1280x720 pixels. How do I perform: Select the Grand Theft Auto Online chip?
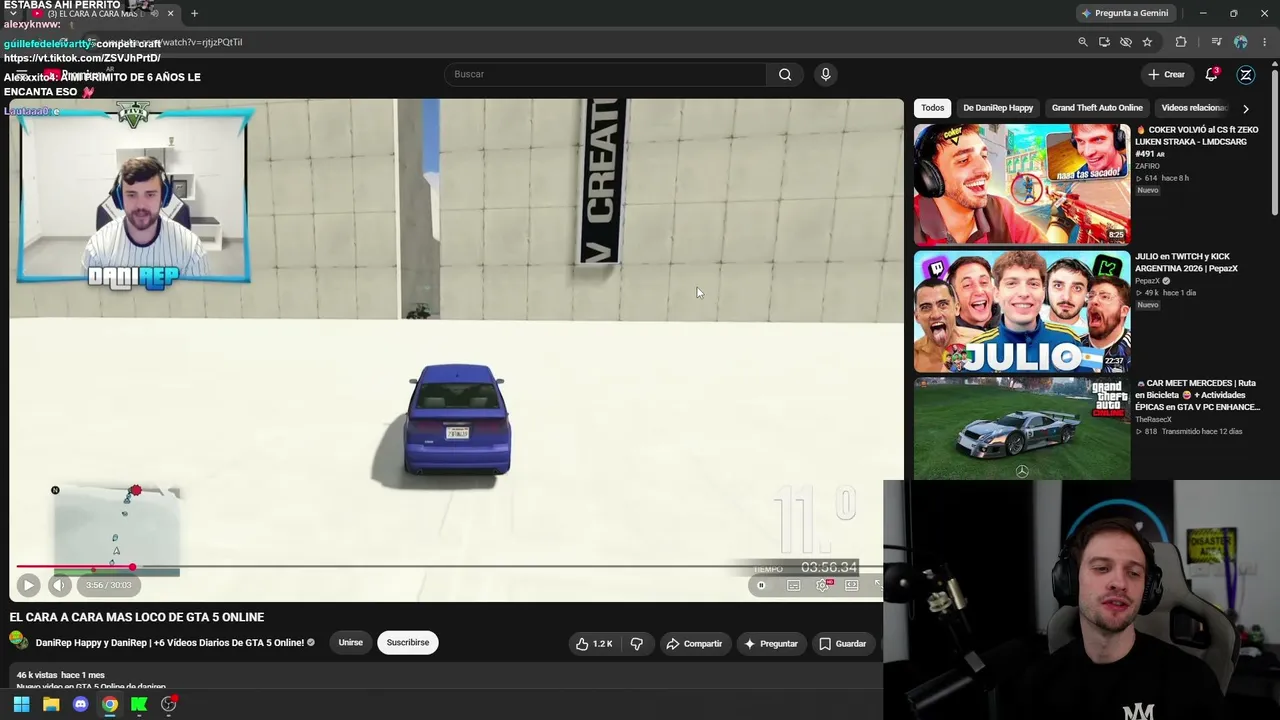coord(1097,108)
